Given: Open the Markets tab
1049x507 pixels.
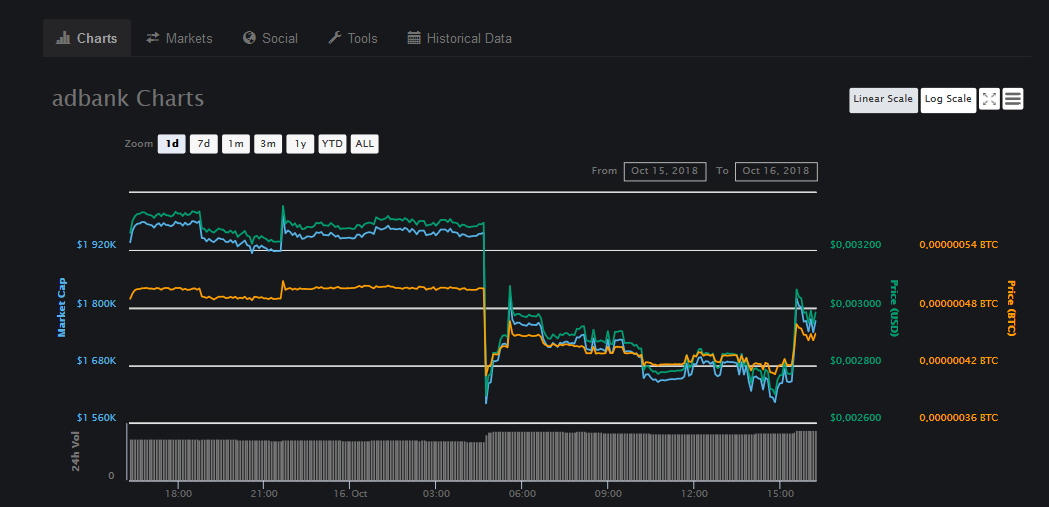Looking at the screenshot, I should (179, 38).
